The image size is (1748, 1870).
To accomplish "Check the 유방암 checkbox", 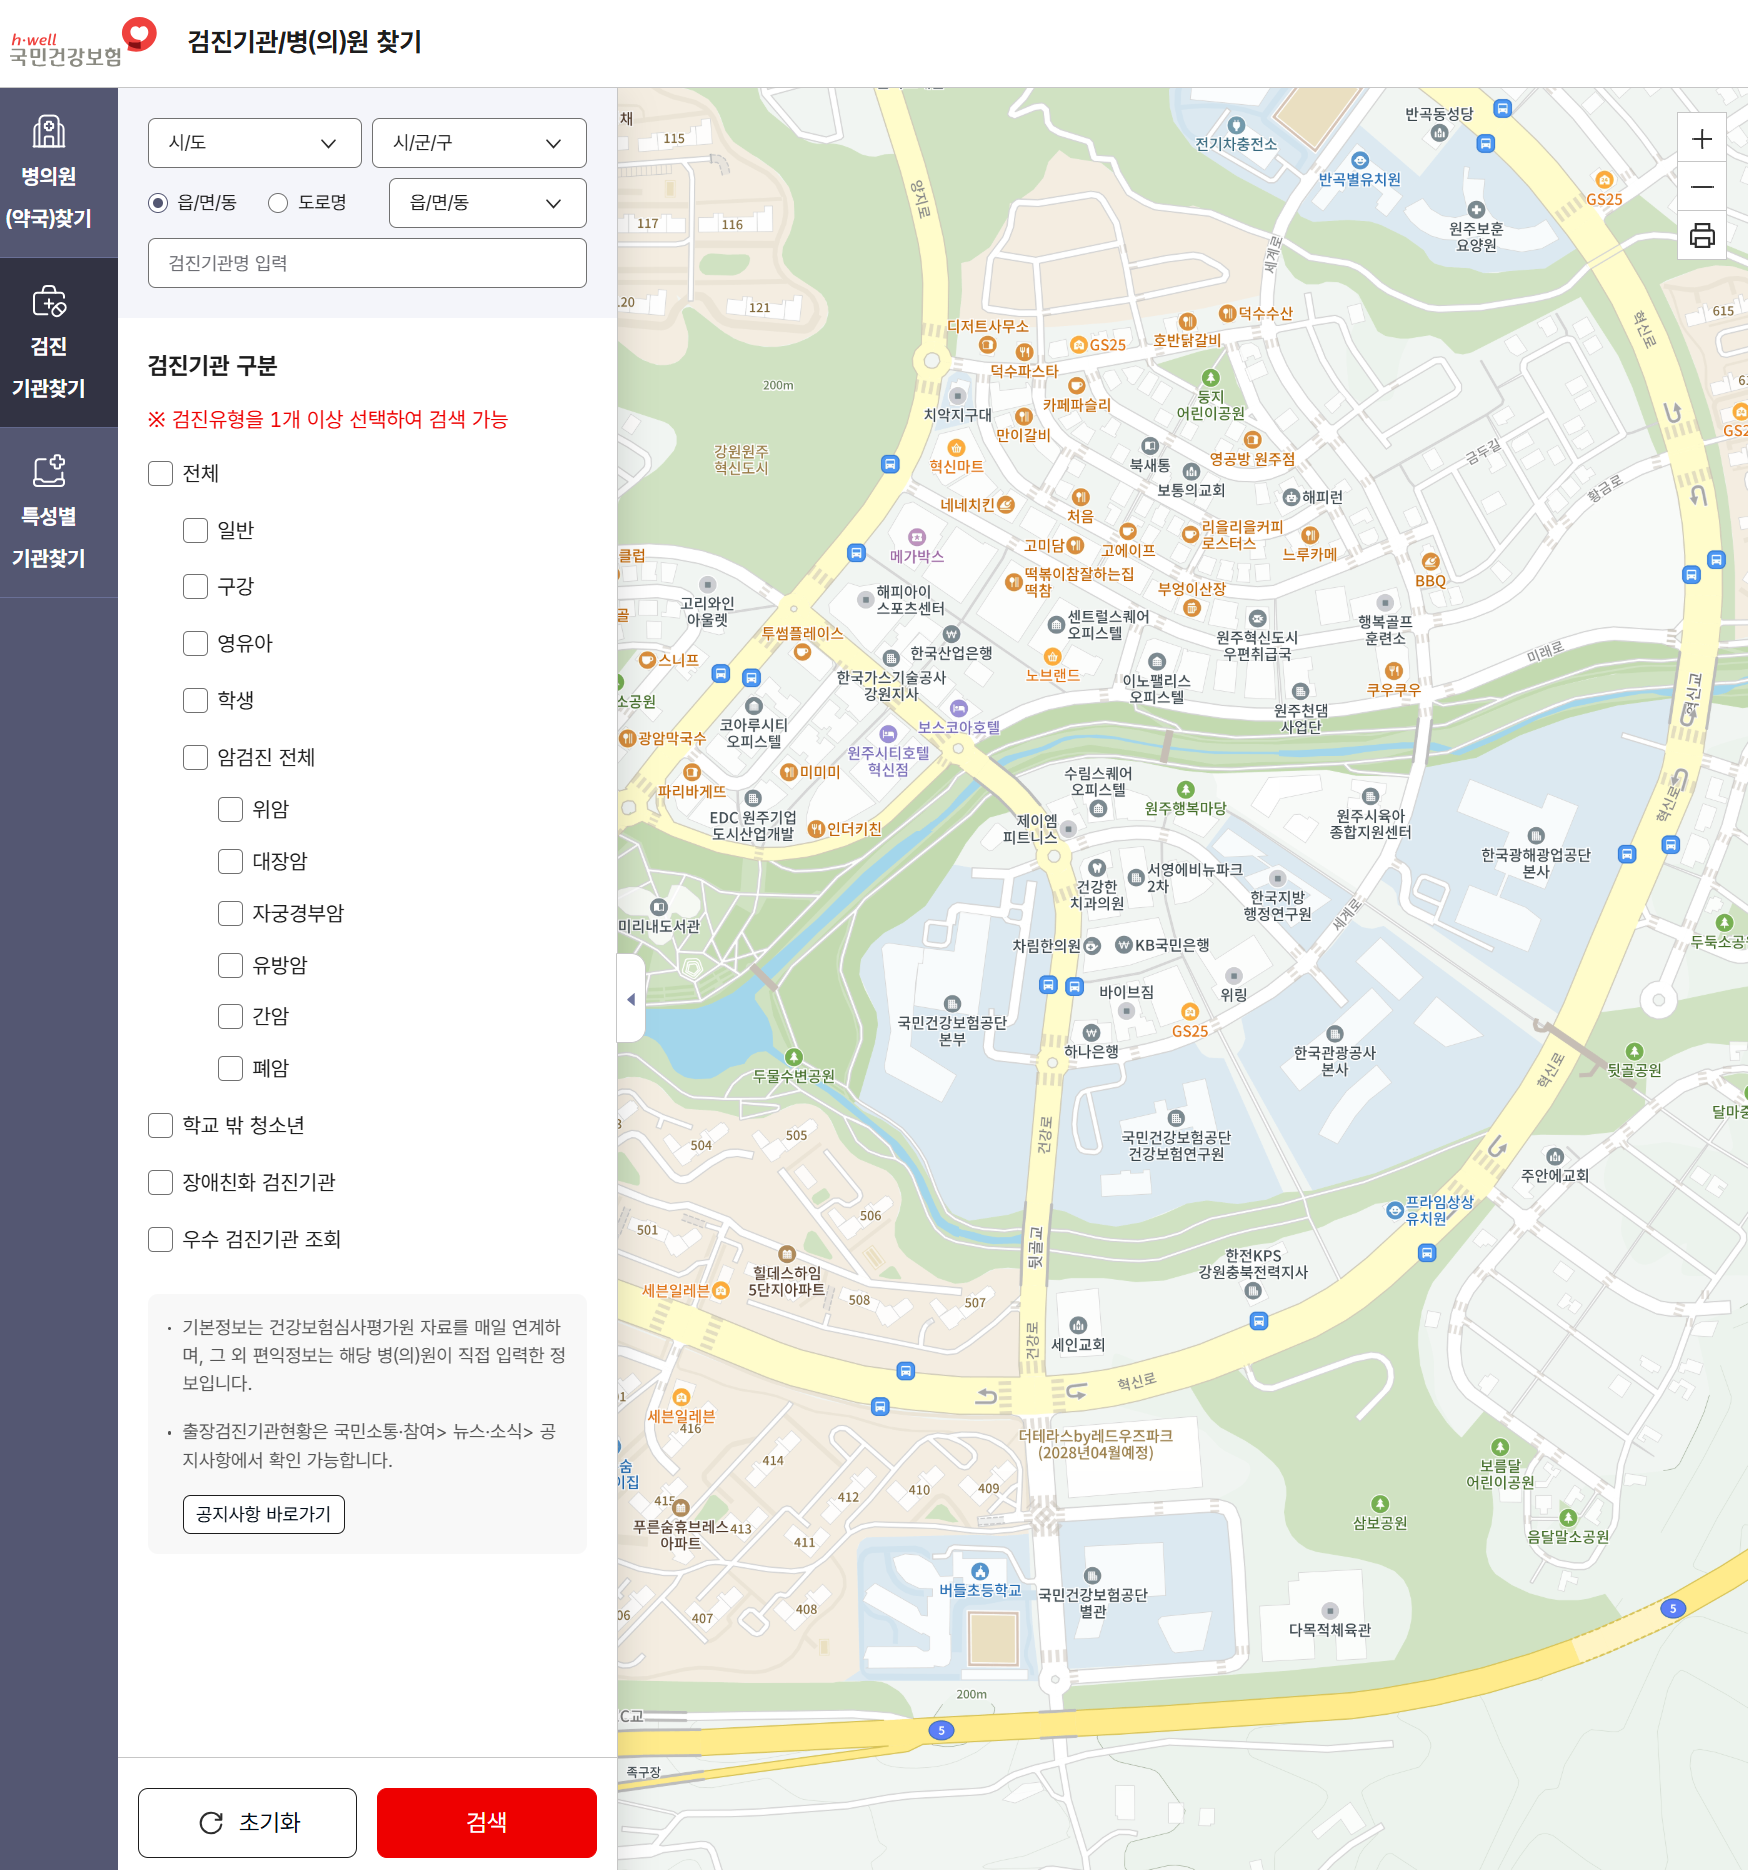I will click(230, 965).
